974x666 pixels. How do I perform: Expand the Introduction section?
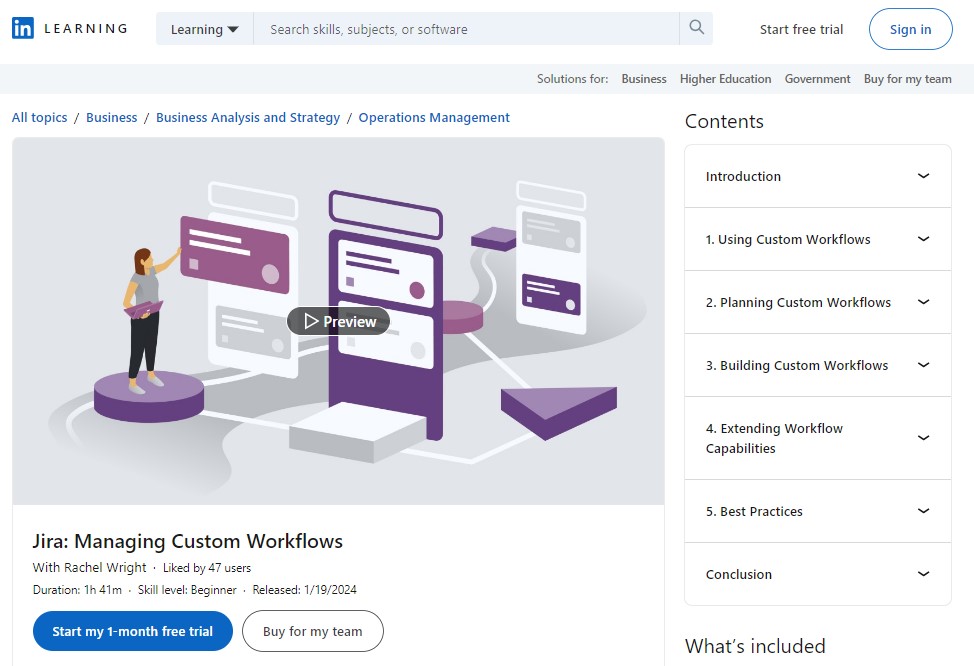pos(817,176)
